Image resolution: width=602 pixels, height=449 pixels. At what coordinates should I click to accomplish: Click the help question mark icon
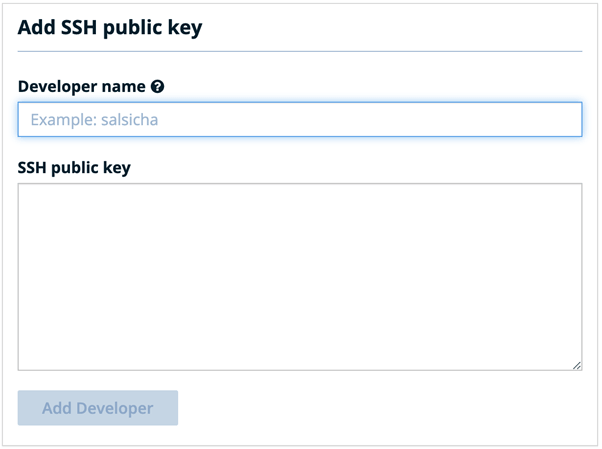[157, 87]
